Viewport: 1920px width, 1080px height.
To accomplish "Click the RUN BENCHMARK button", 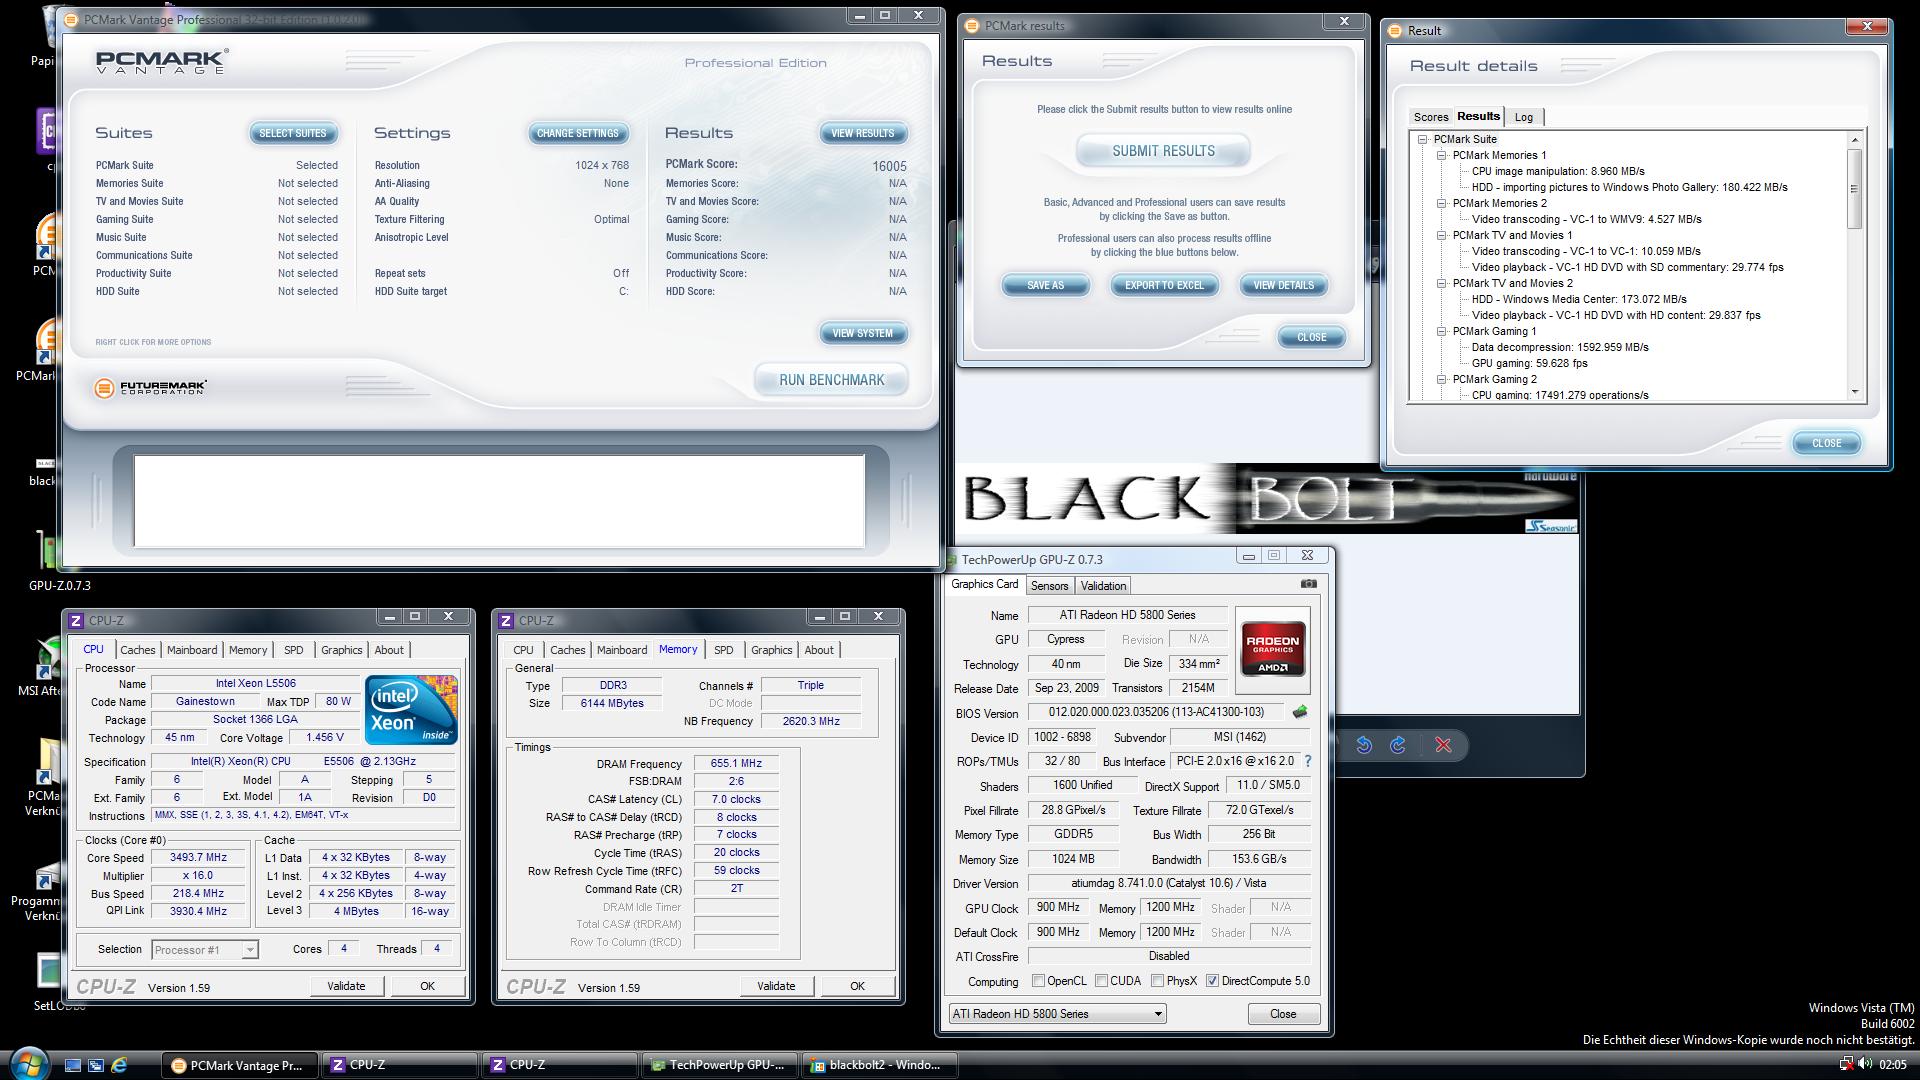I will click(831, 380).
